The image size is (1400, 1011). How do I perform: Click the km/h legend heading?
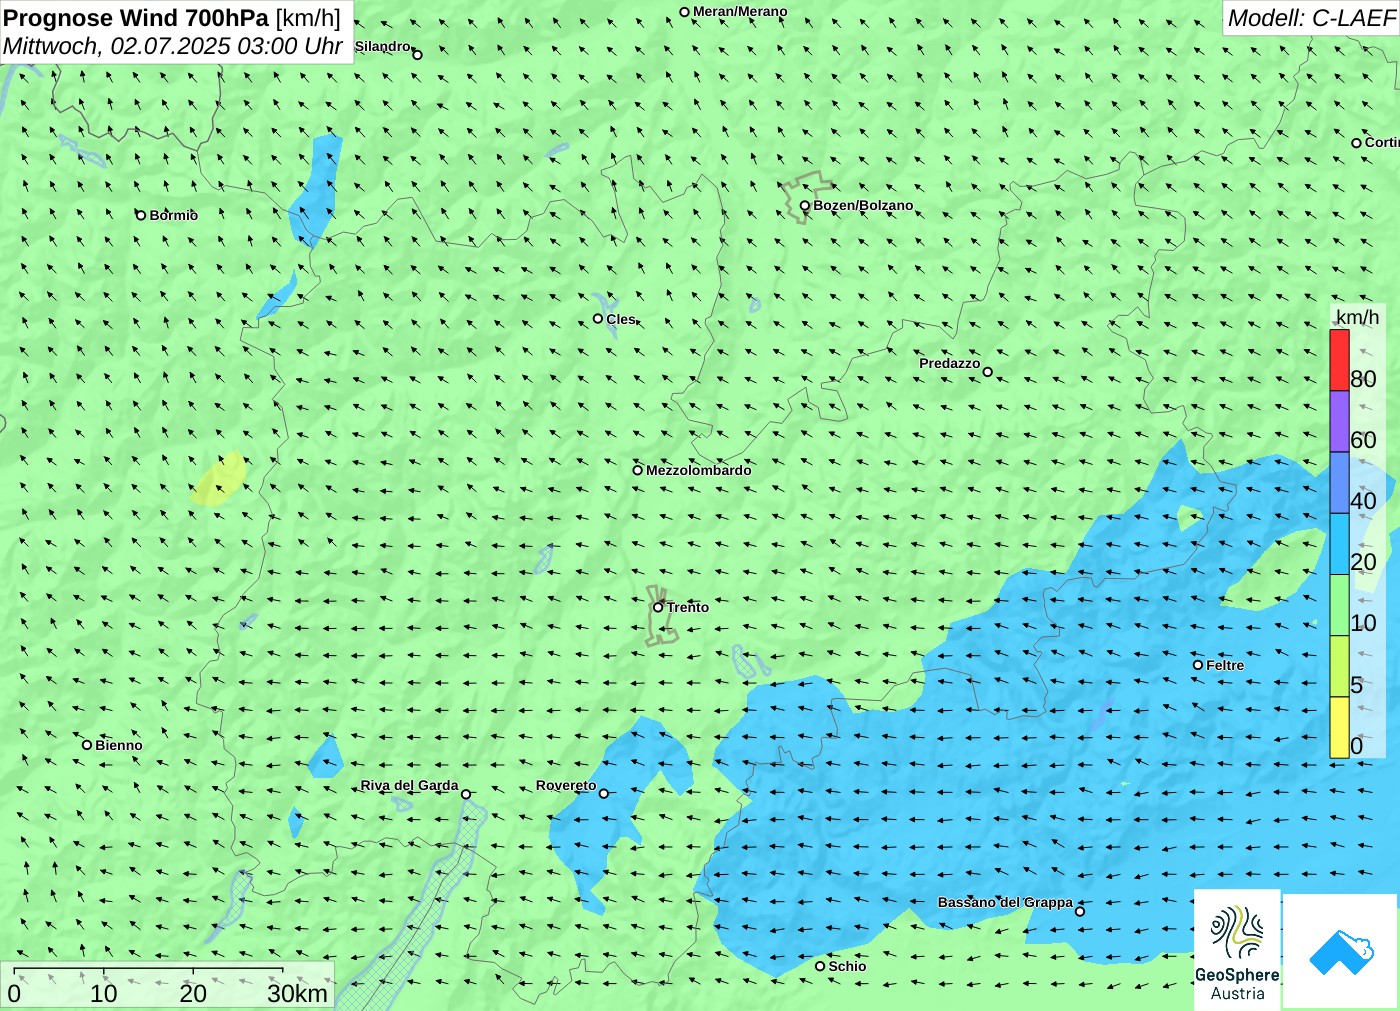click(x=1357, y=317)
